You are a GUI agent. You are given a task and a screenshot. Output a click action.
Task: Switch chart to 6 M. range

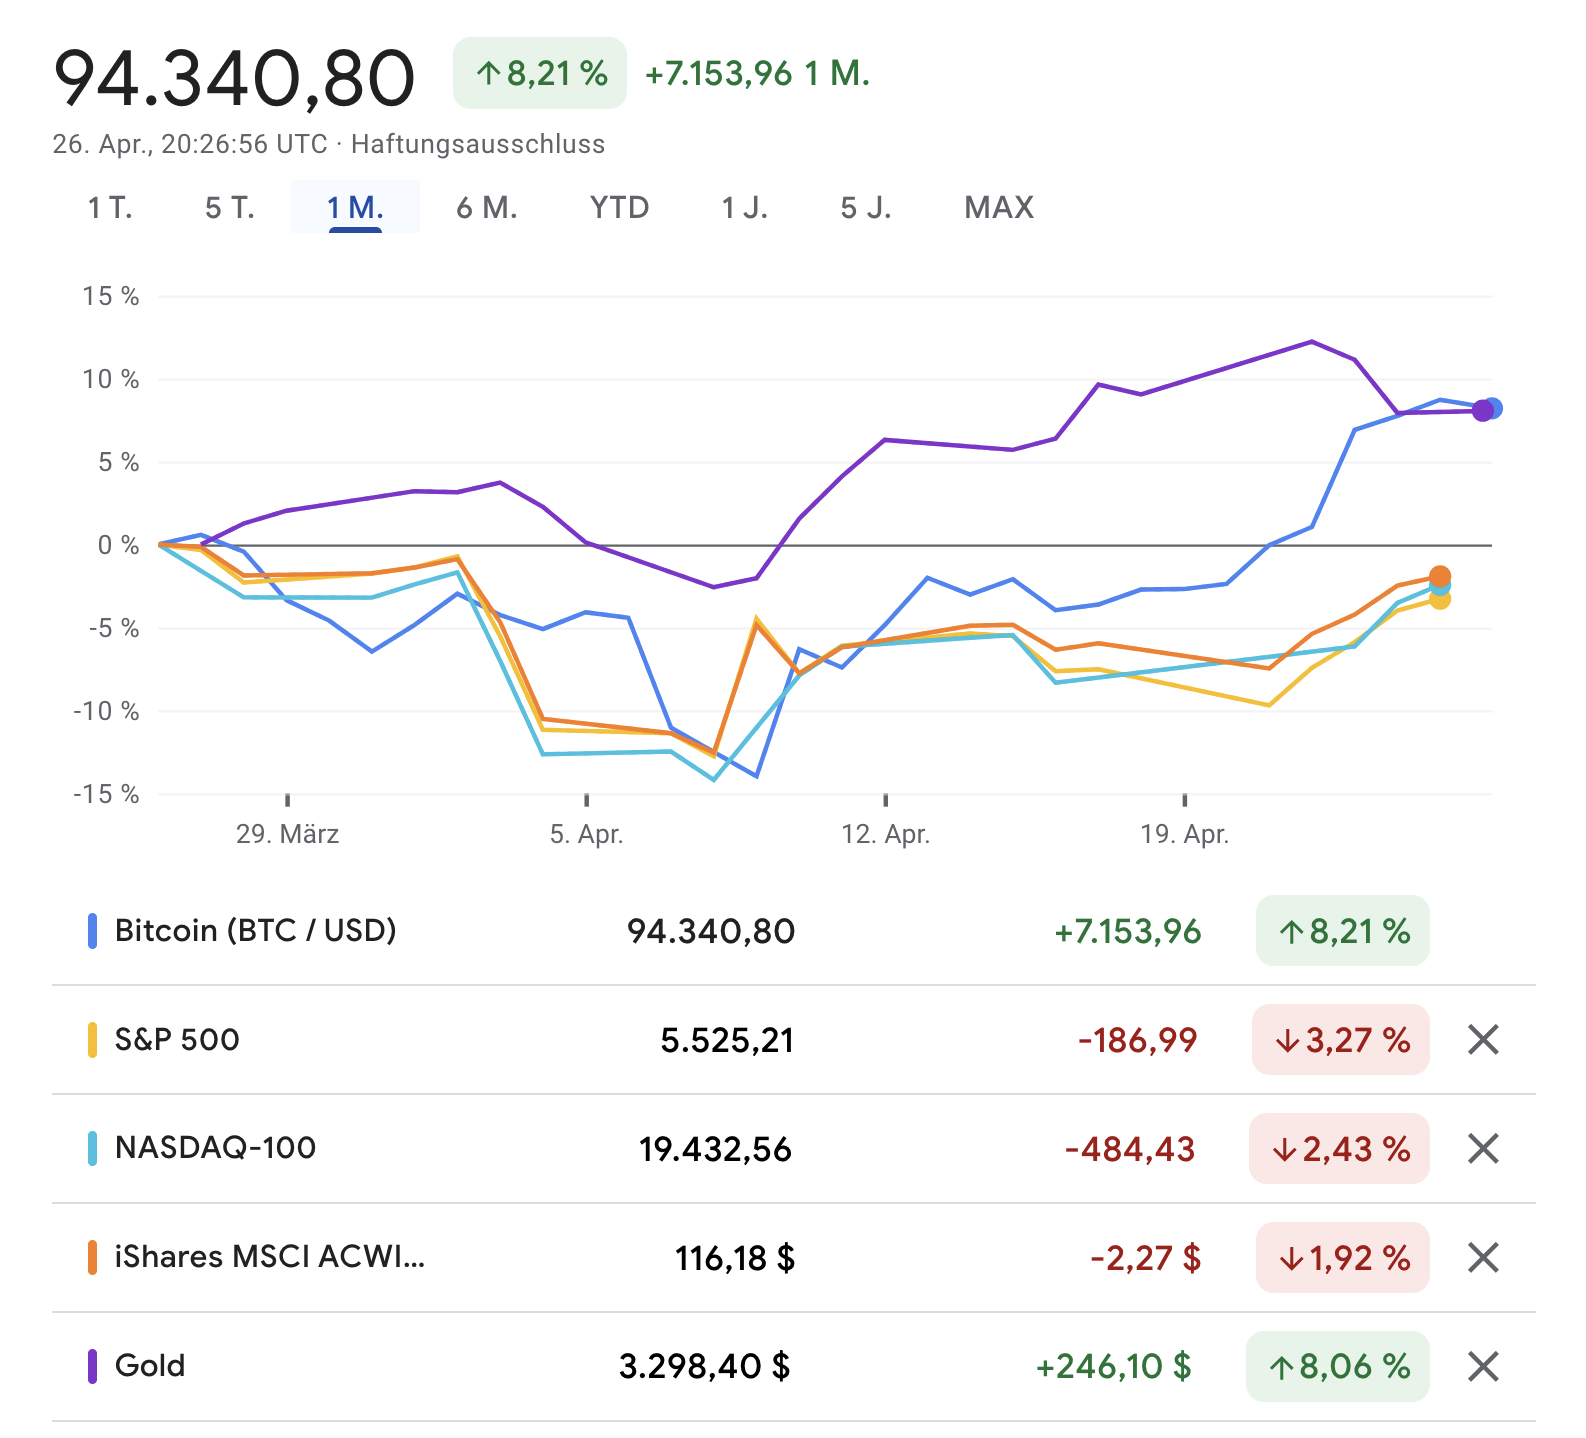pos(487,208)
